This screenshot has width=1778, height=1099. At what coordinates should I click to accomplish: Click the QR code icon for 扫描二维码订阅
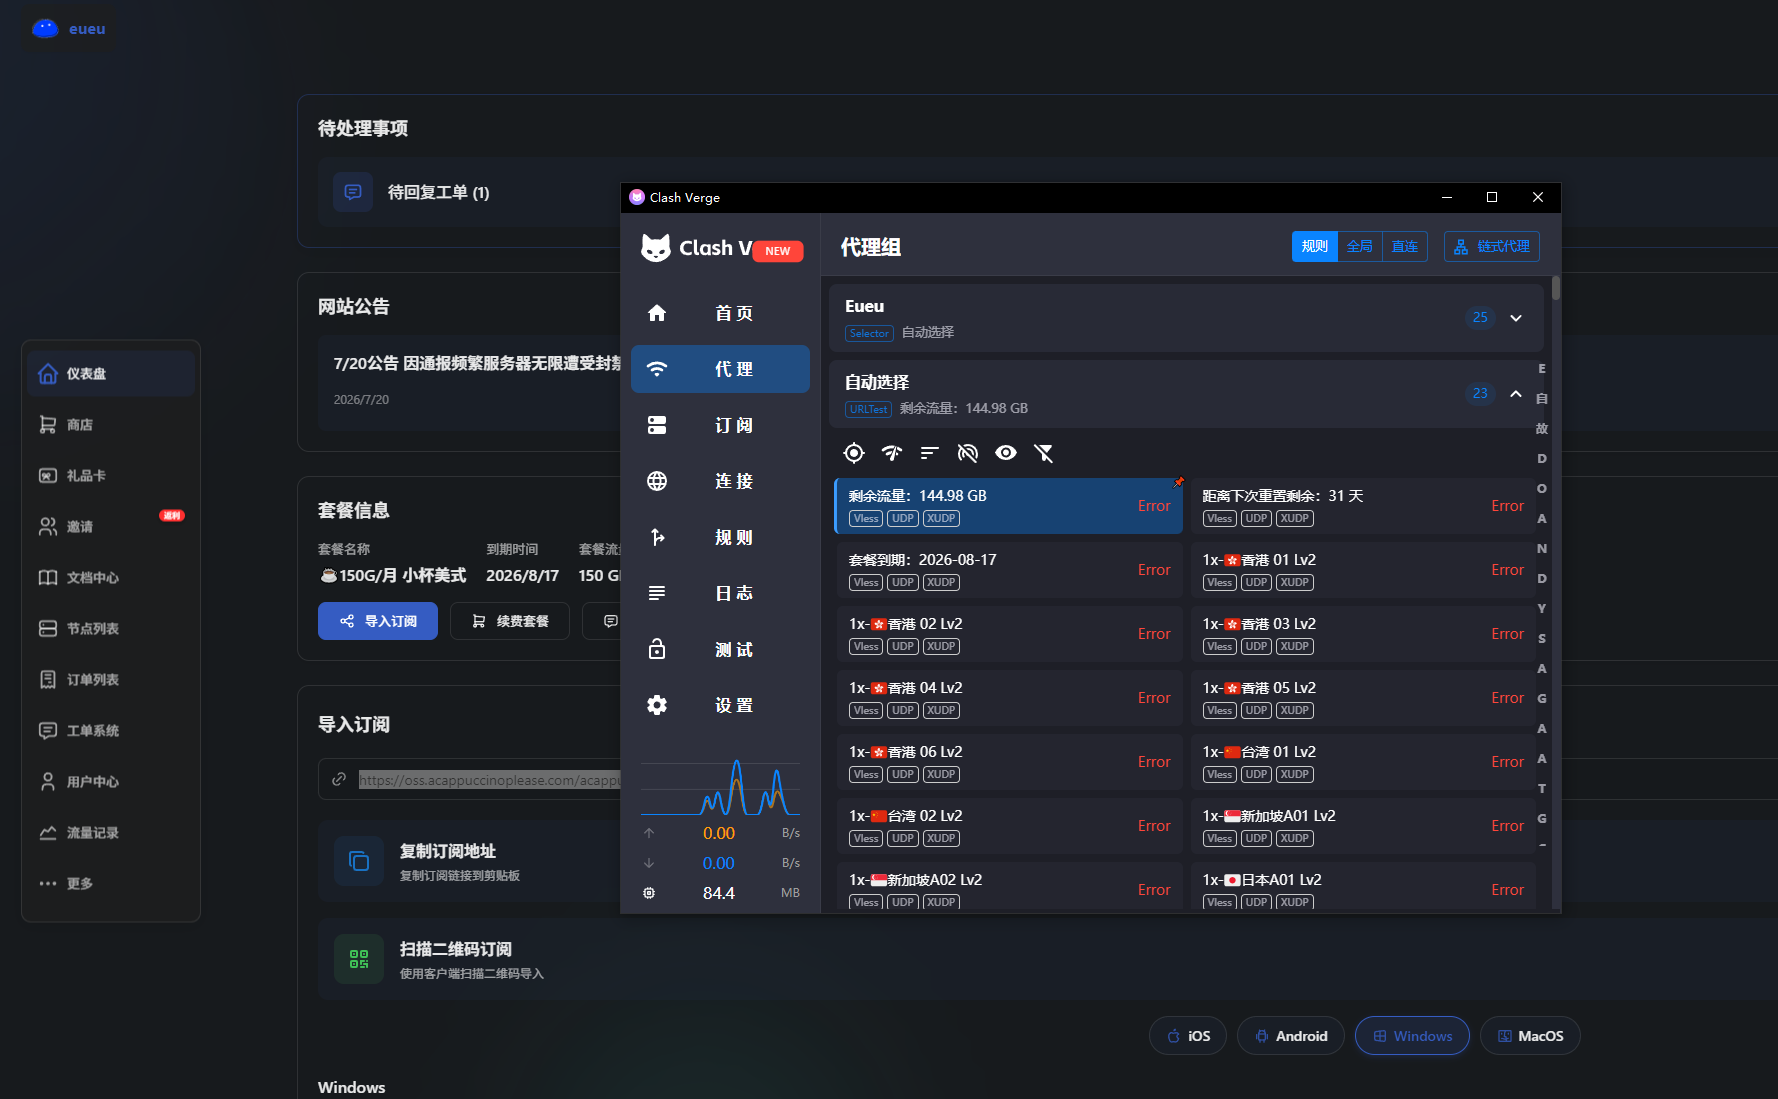click(x=359, y=959)
